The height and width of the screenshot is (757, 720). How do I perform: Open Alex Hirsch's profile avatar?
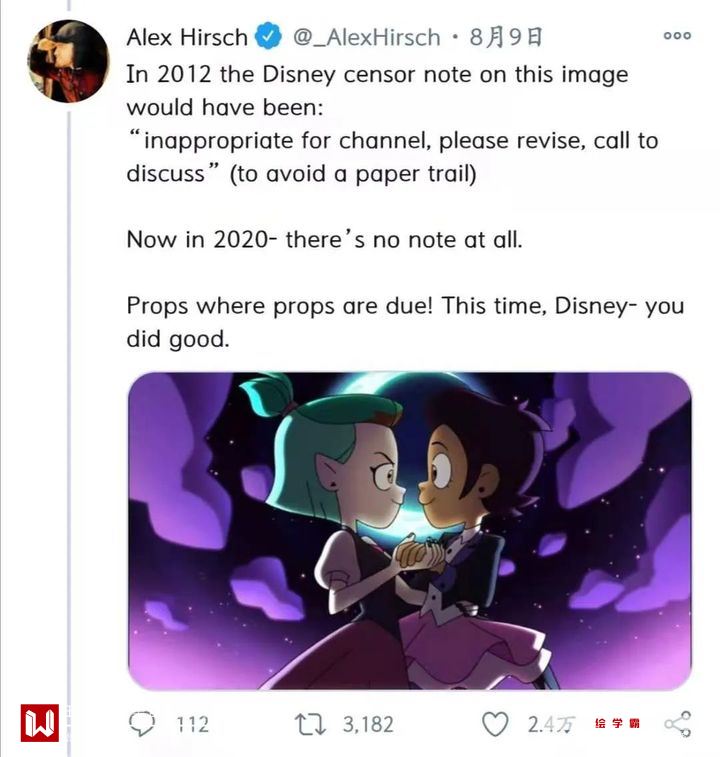pos(67,61)
